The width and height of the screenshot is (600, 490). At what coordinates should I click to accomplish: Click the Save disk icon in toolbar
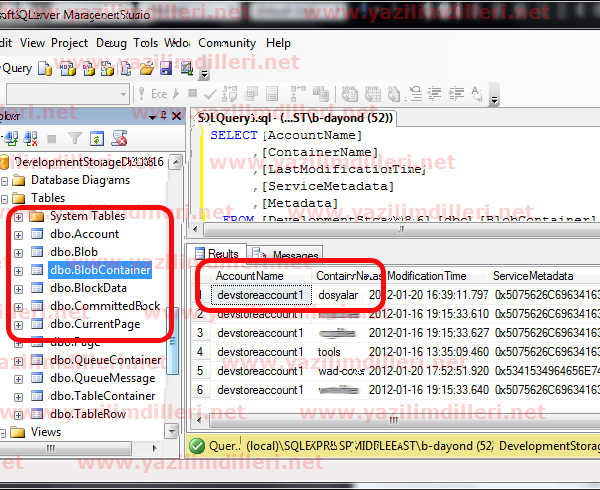162,68
